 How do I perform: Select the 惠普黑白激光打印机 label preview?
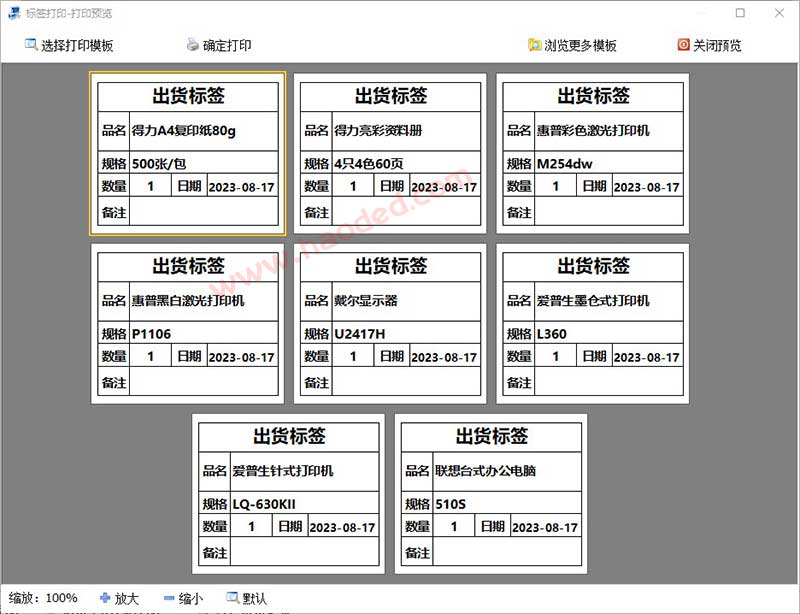point(188,324)
